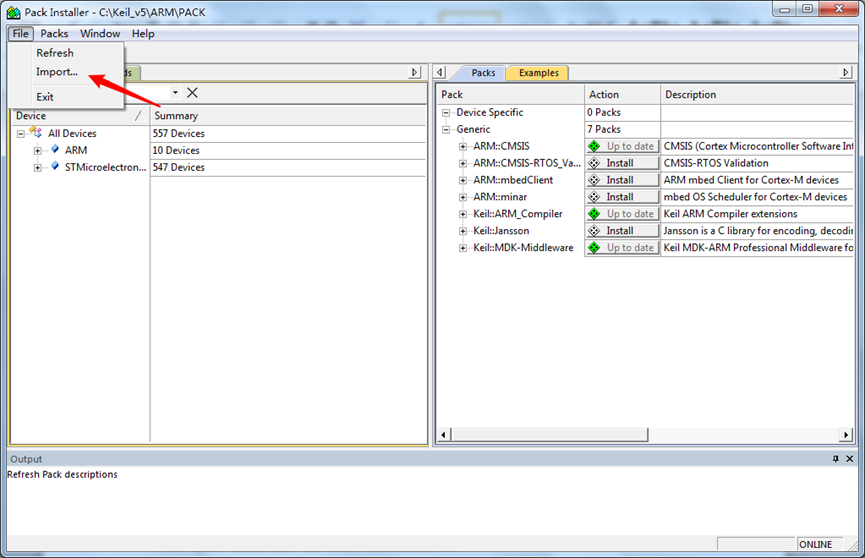This screenshot has width=865, height=558.
Task: Click the install diamond icon for ARM::minar
Action: 594,197
